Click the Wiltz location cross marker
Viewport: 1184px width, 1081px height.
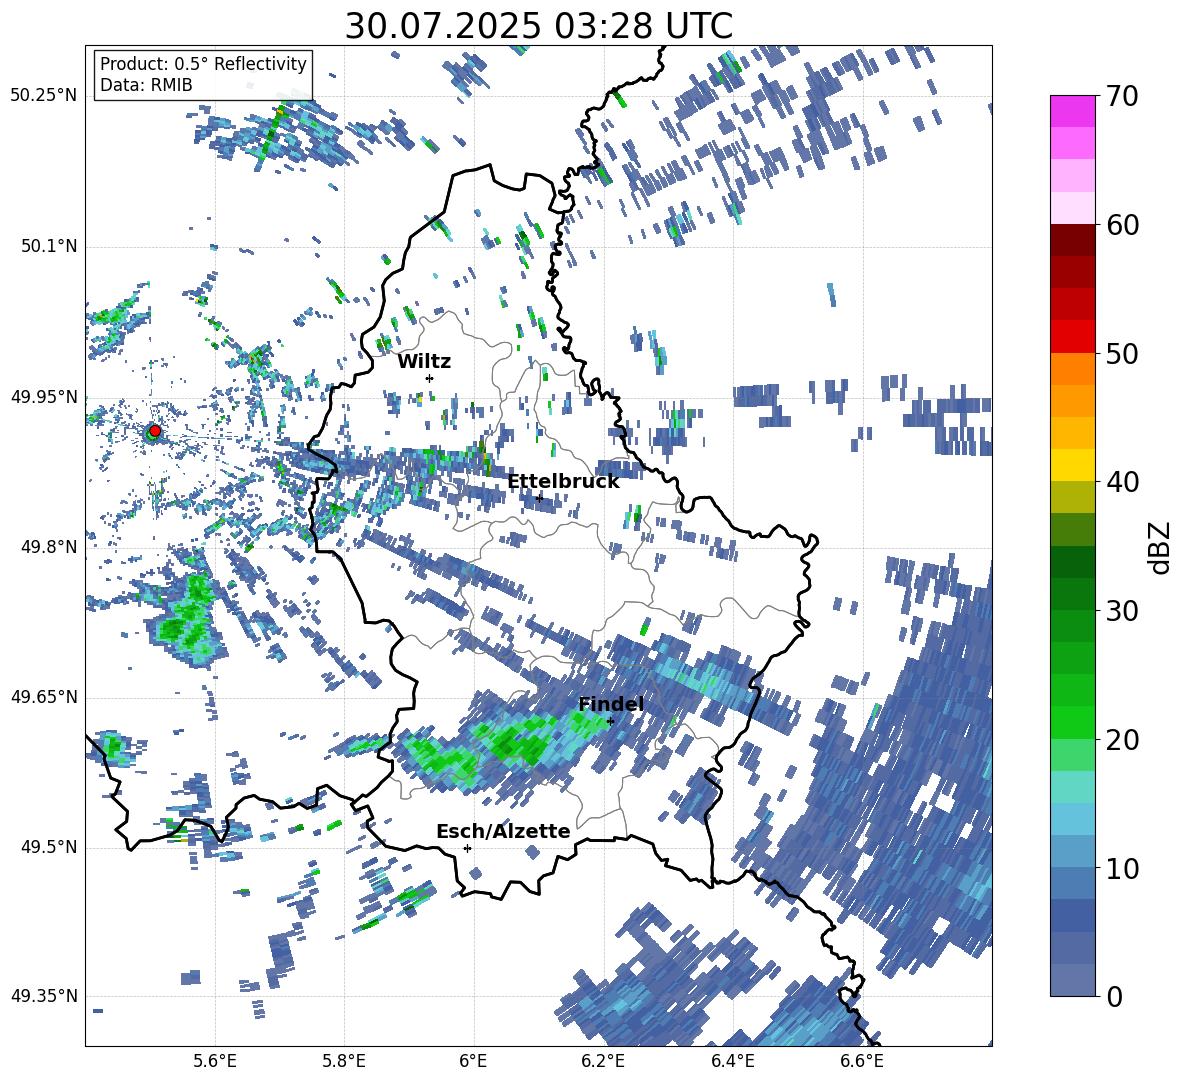[430, 378]
